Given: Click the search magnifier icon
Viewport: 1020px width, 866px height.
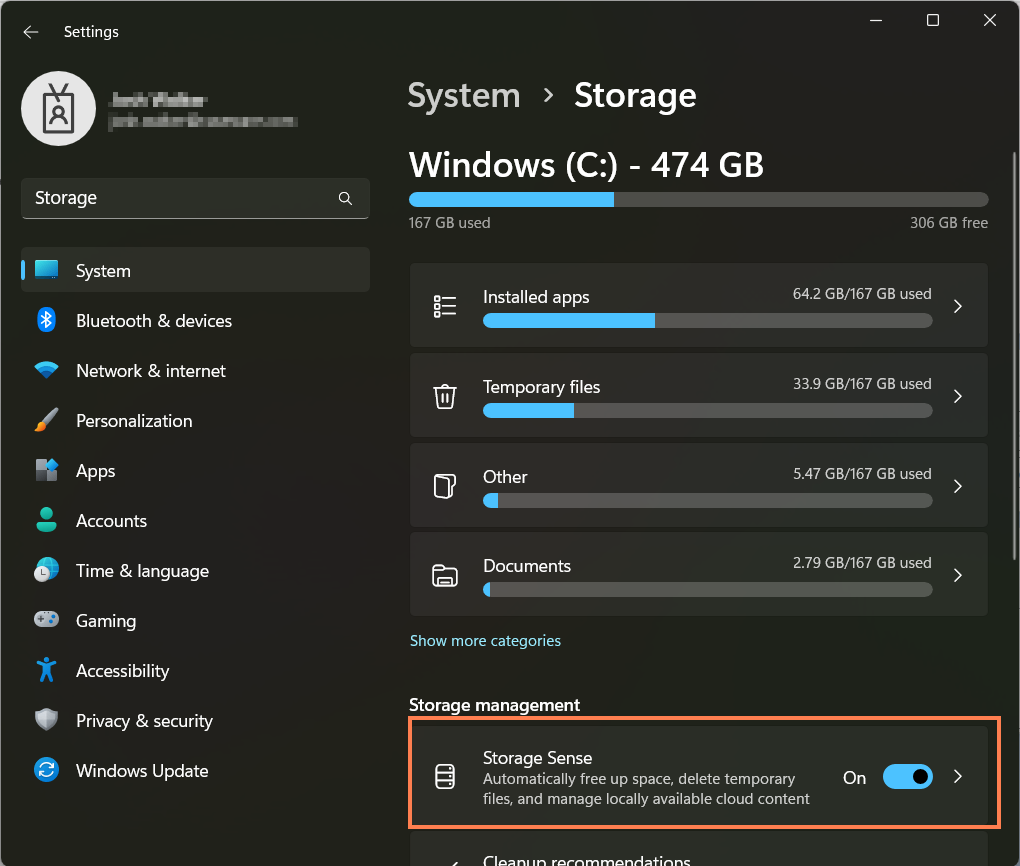Looking at the screenshot, I should point(345,198).
